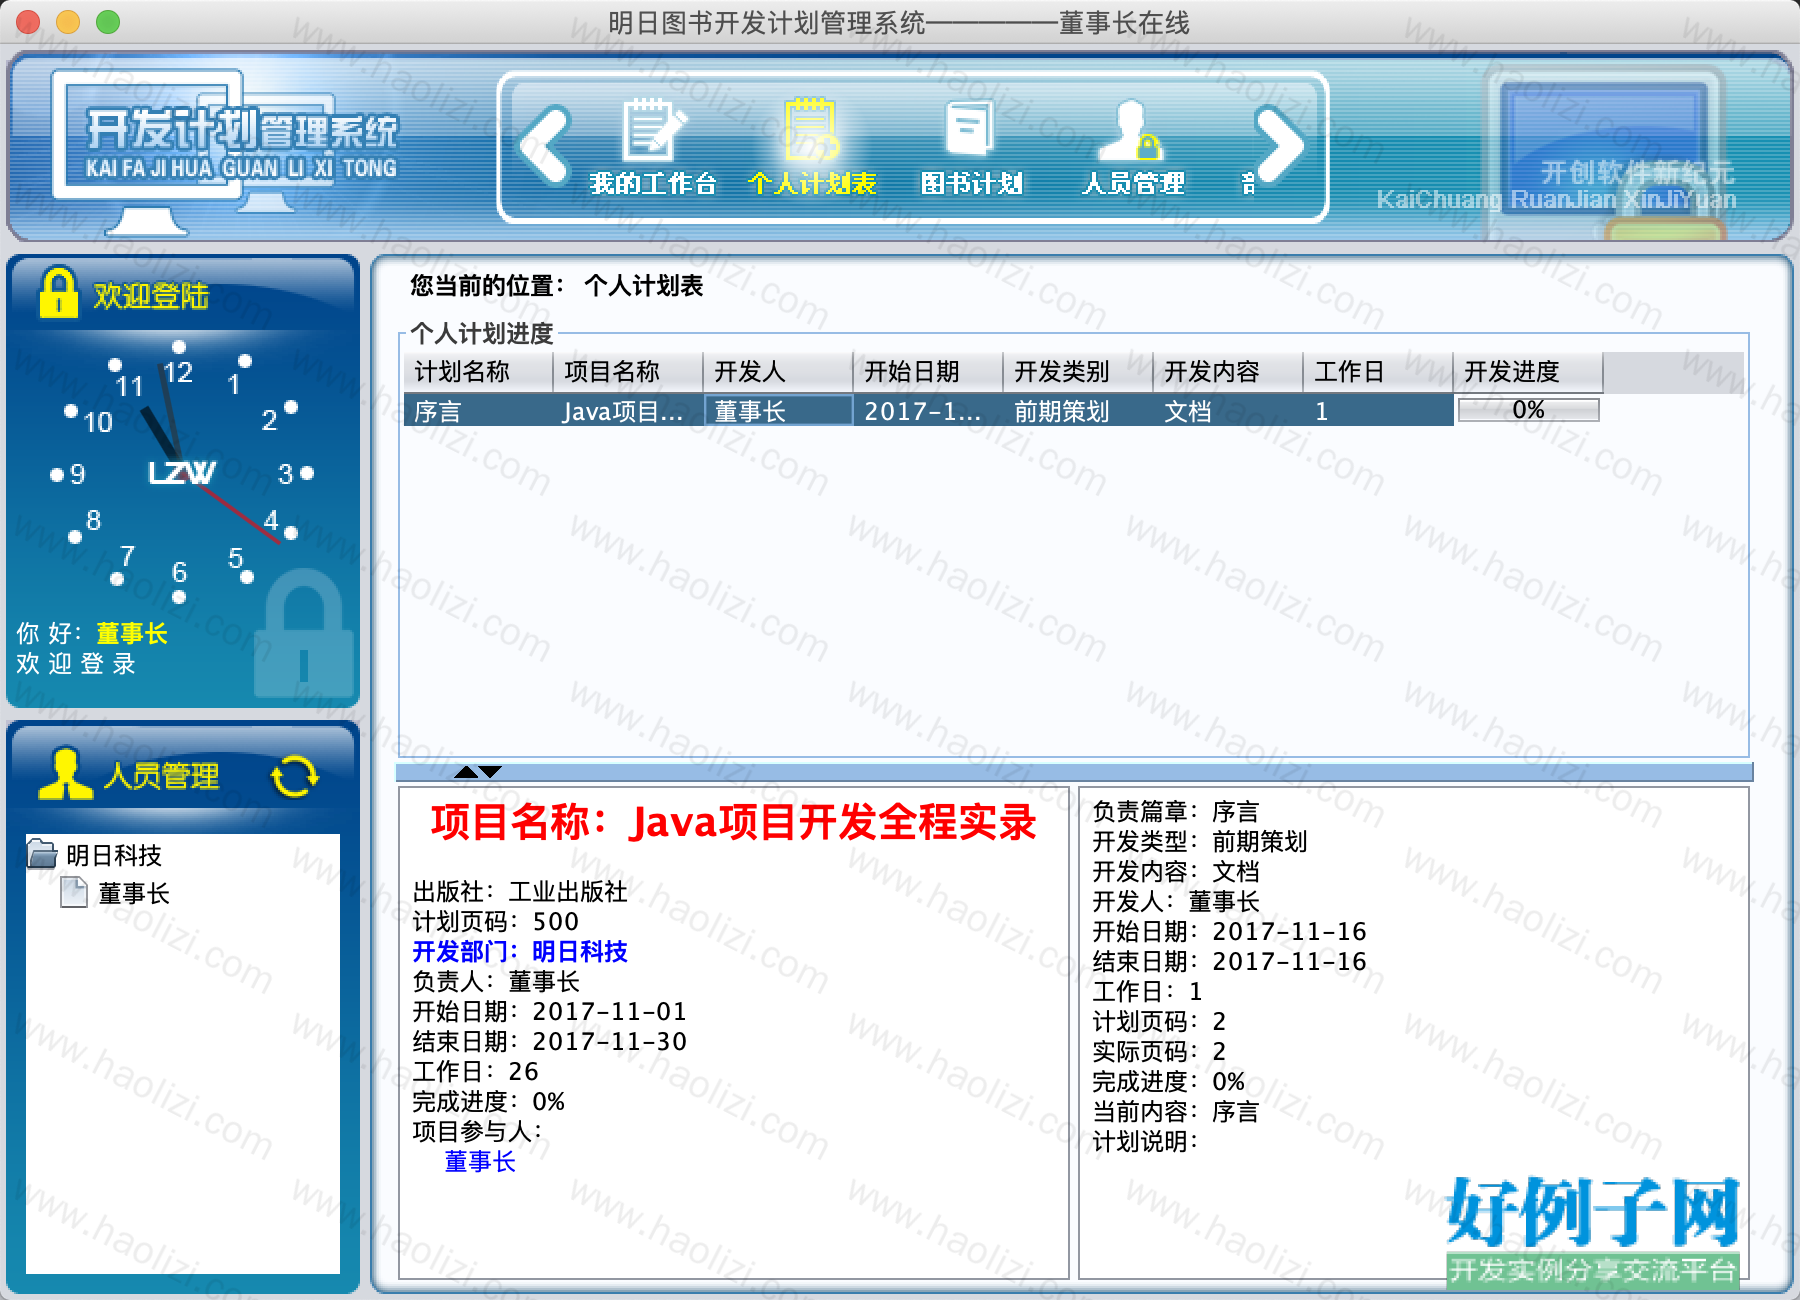Click the 负责篇章: 序言 line
Viewport: 1800px width, 1300px height.
point(1176,812)
